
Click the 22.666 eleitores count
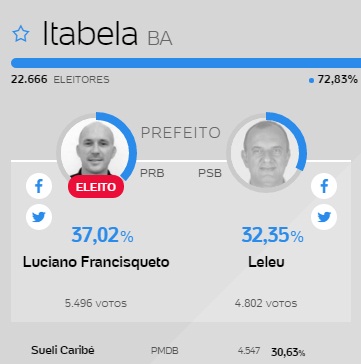pos(60,80)
